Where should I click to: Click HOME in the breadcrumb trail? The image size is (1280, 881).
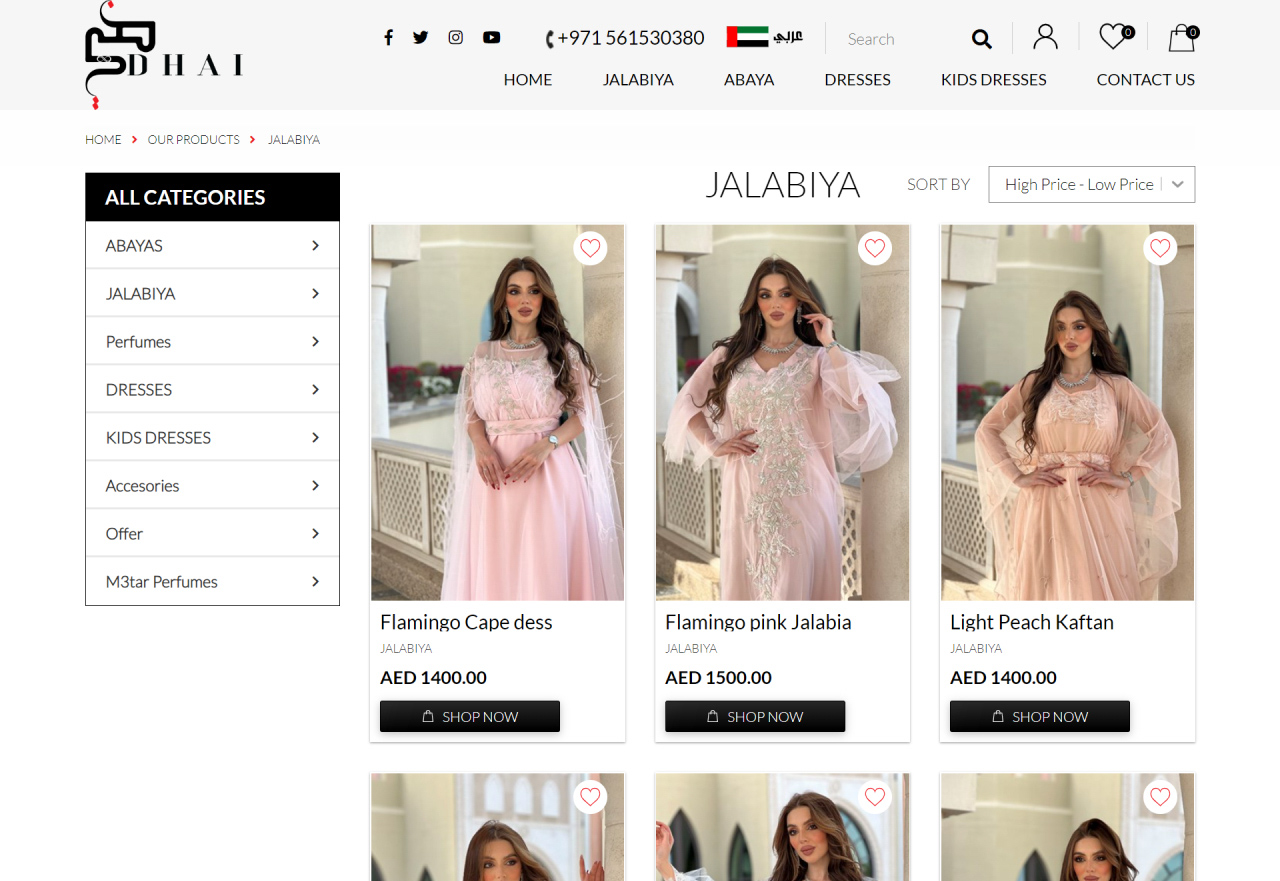coord(103,139)
